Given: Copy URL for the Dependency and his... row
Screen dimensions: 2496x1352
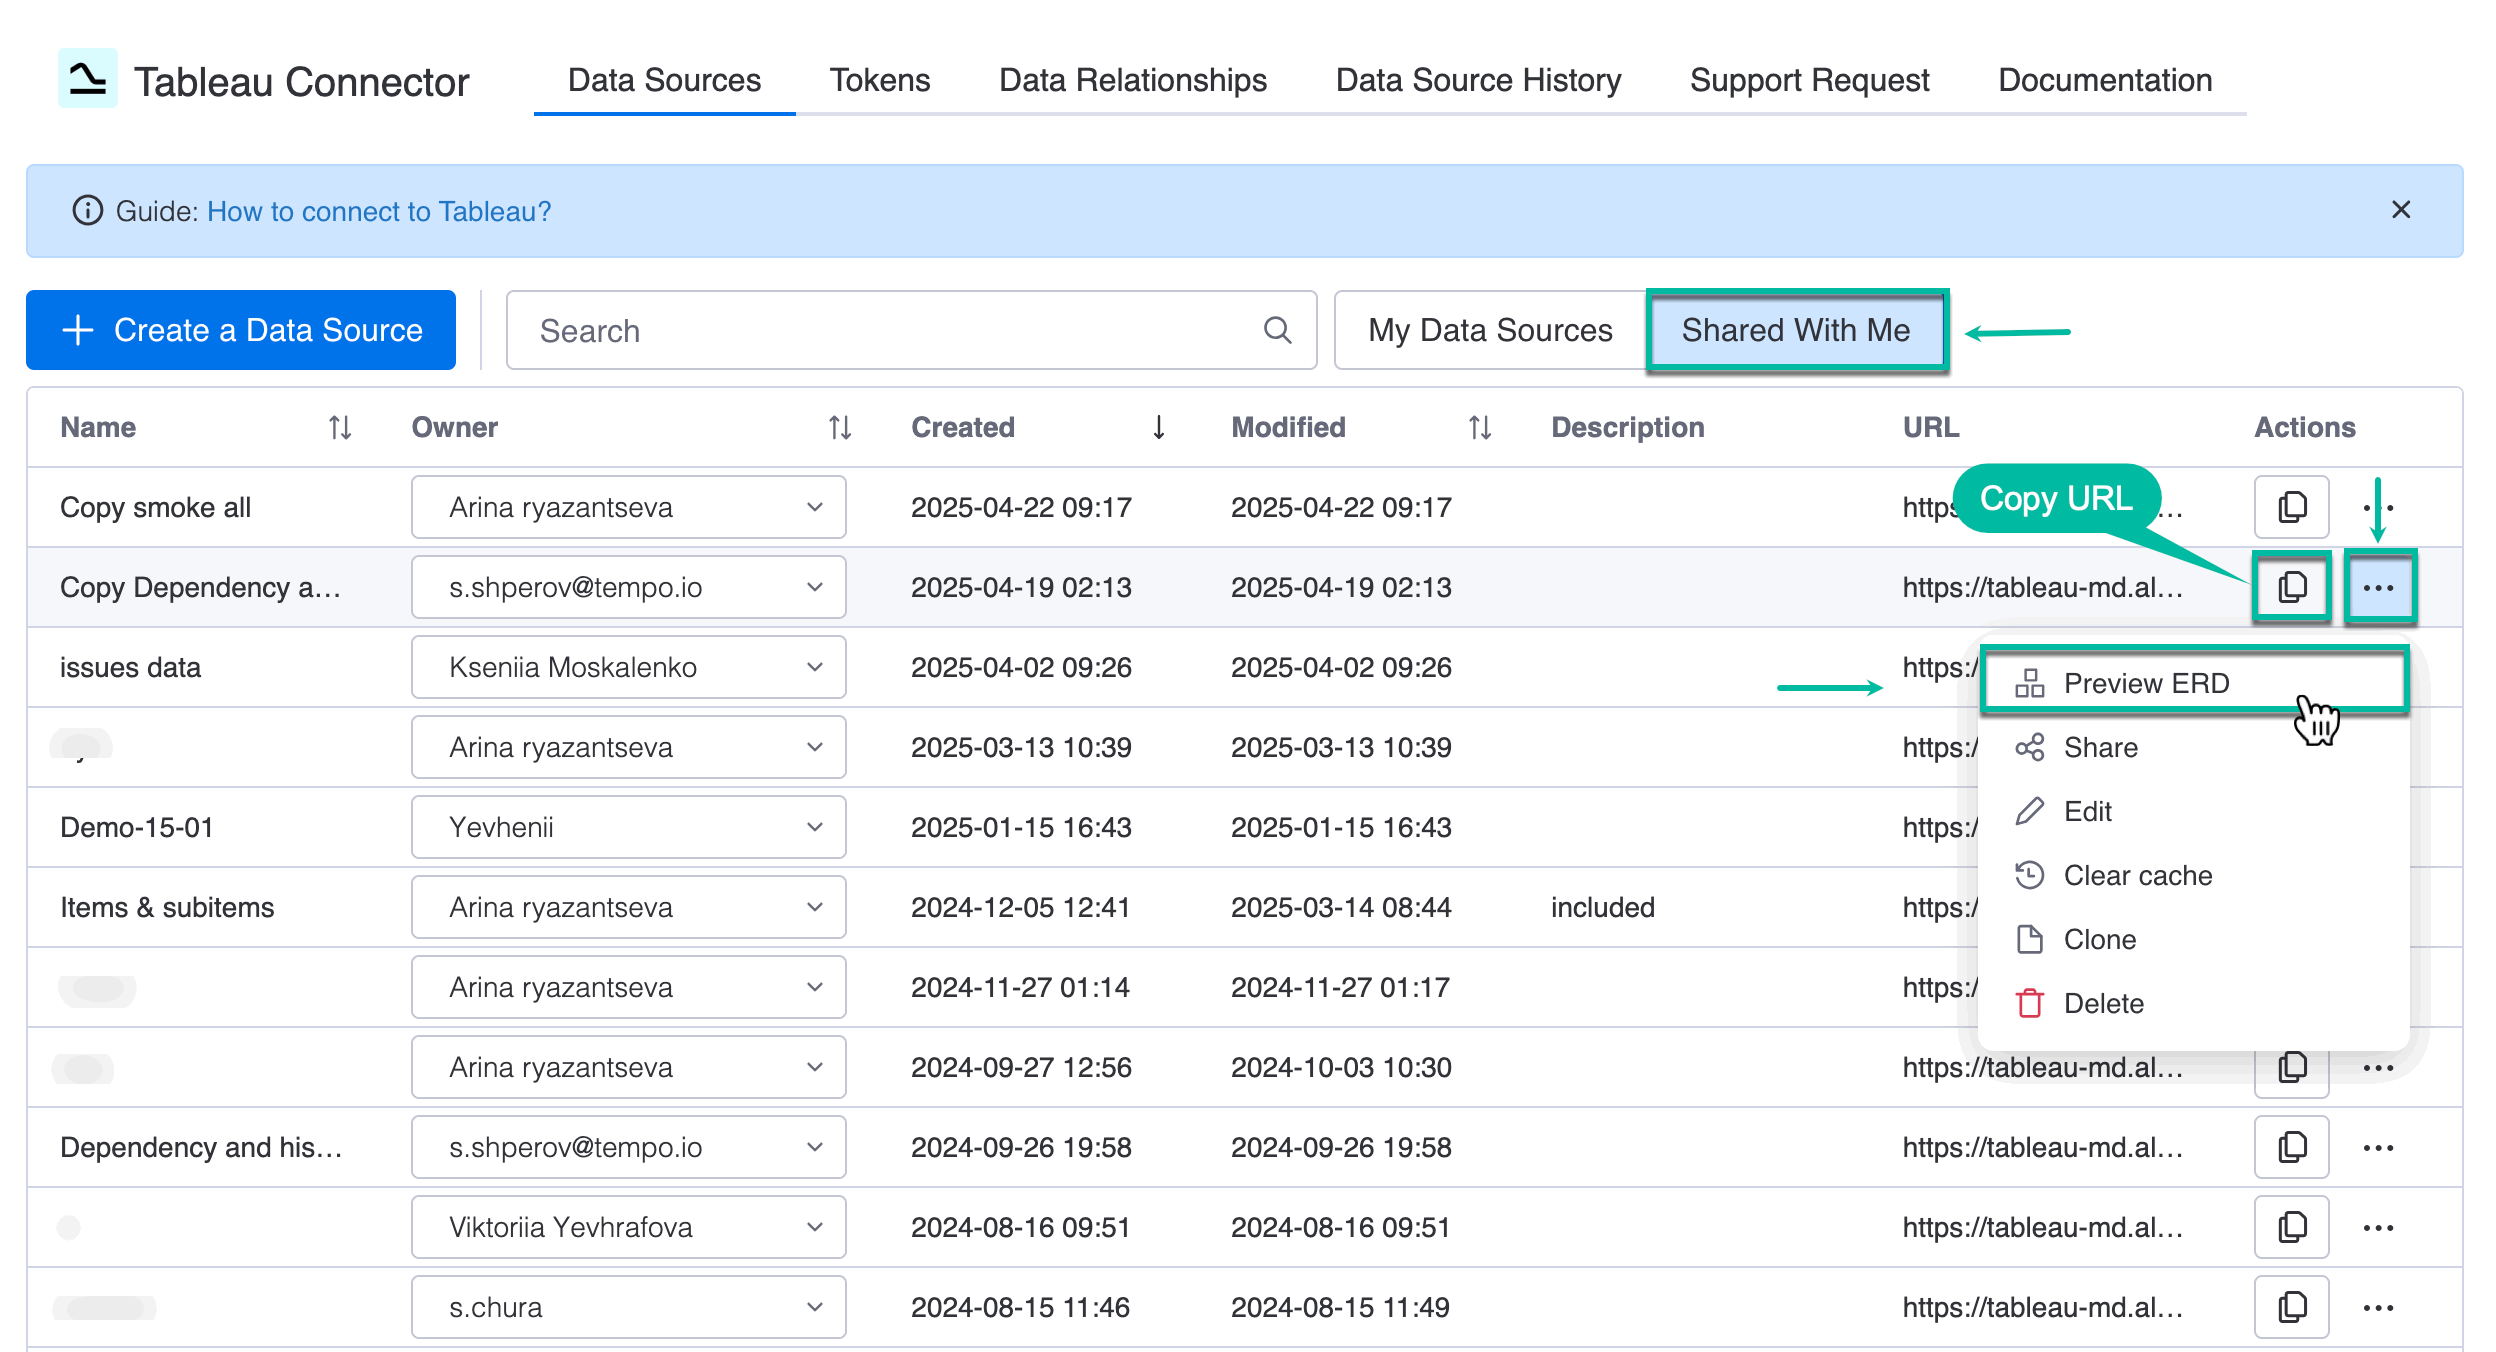Looking at the screenshot, I should click(x=2291, y=1147).
